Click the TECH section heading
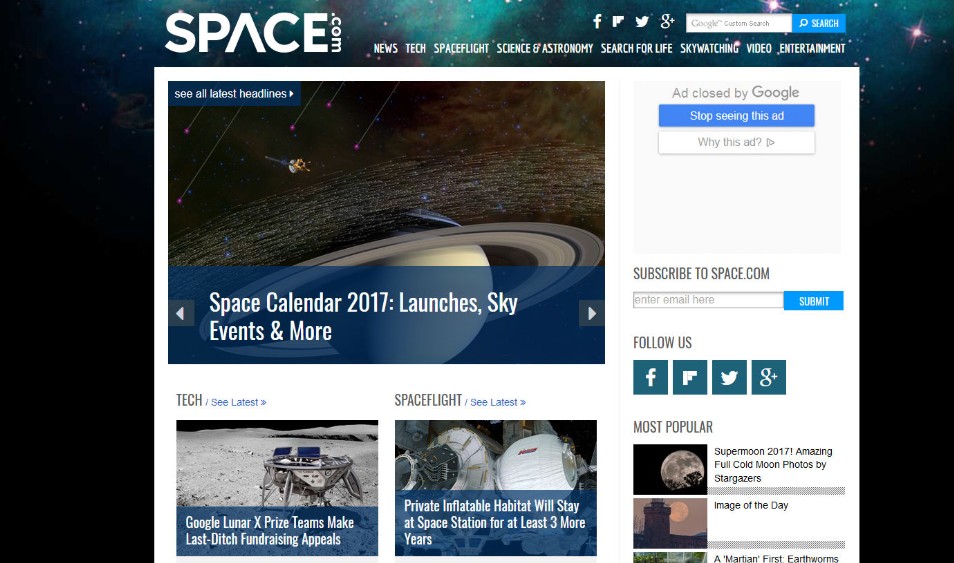The image size is (954, 563). coord(189,400)
